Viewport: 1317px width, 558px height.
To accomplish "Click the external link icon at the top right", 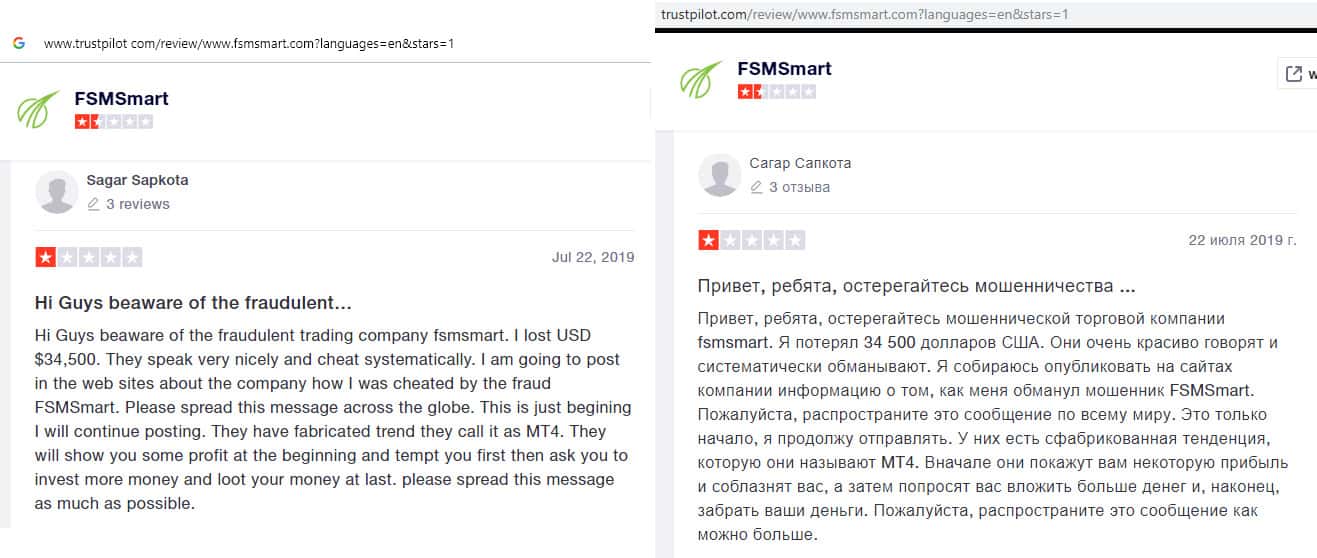I will coord(1293,74).
